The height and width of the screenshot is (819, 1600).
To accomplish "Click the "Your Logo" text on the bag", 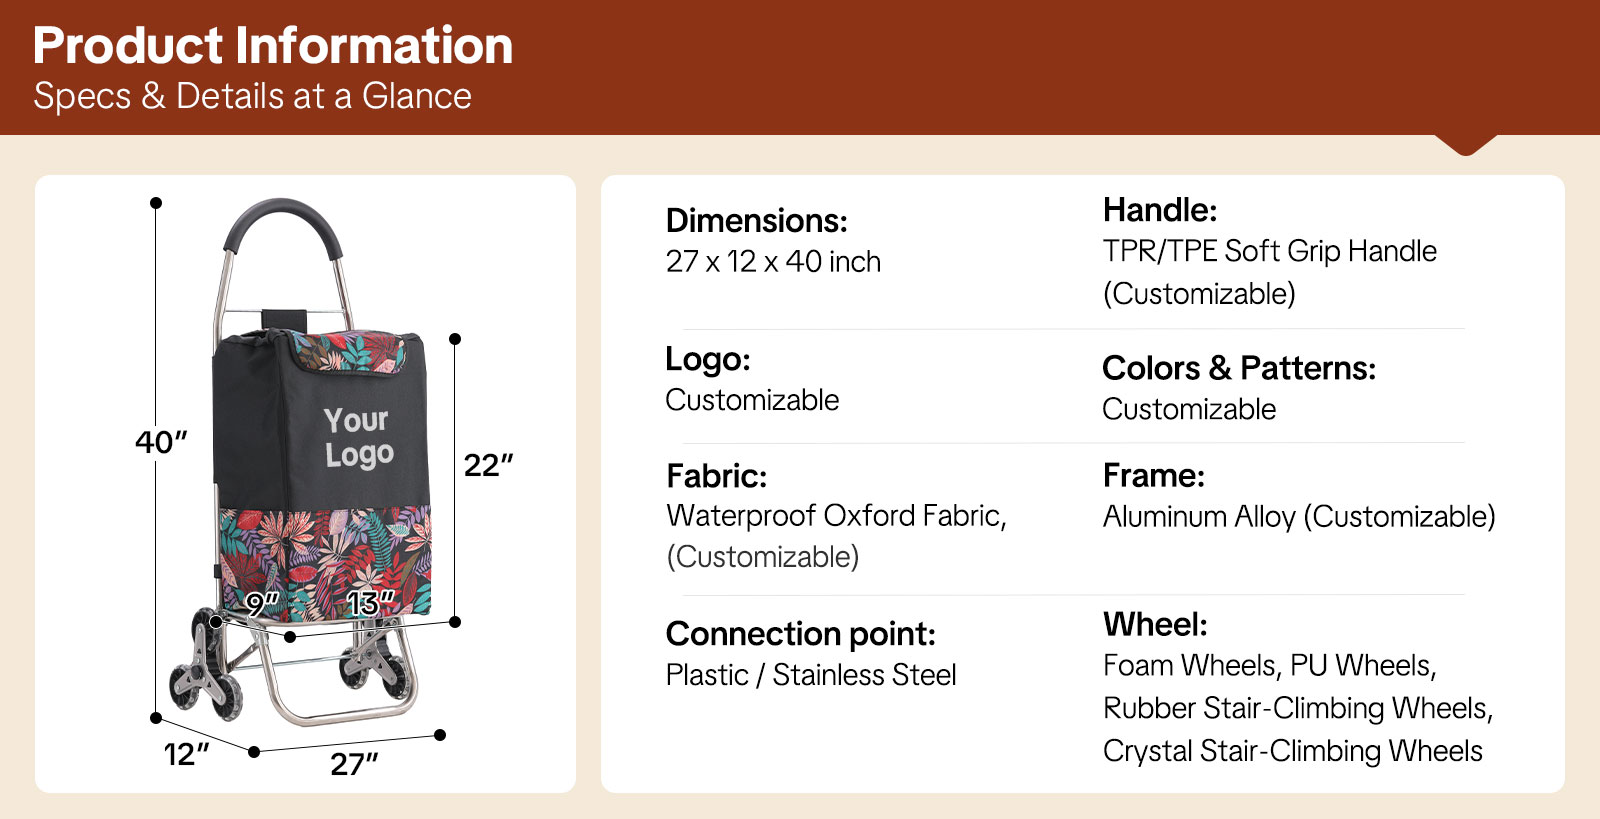I will click(x=358, y=437).
